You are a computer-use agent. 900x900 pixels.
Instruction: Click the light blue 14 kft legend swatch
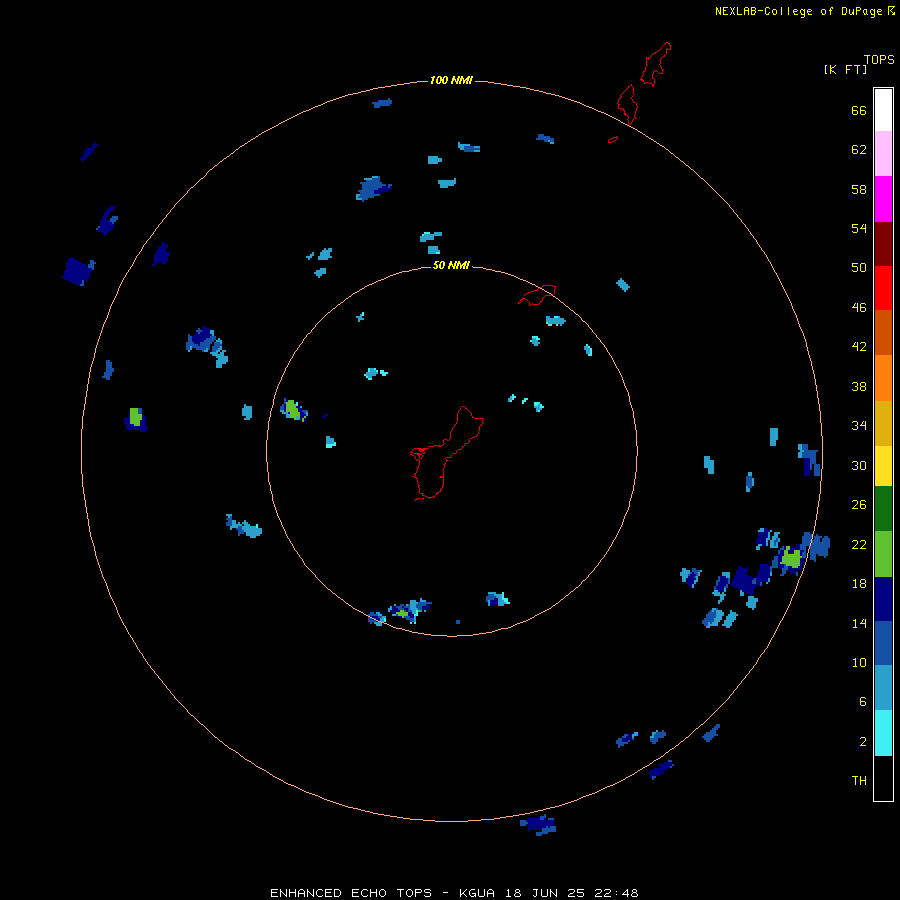883,688
